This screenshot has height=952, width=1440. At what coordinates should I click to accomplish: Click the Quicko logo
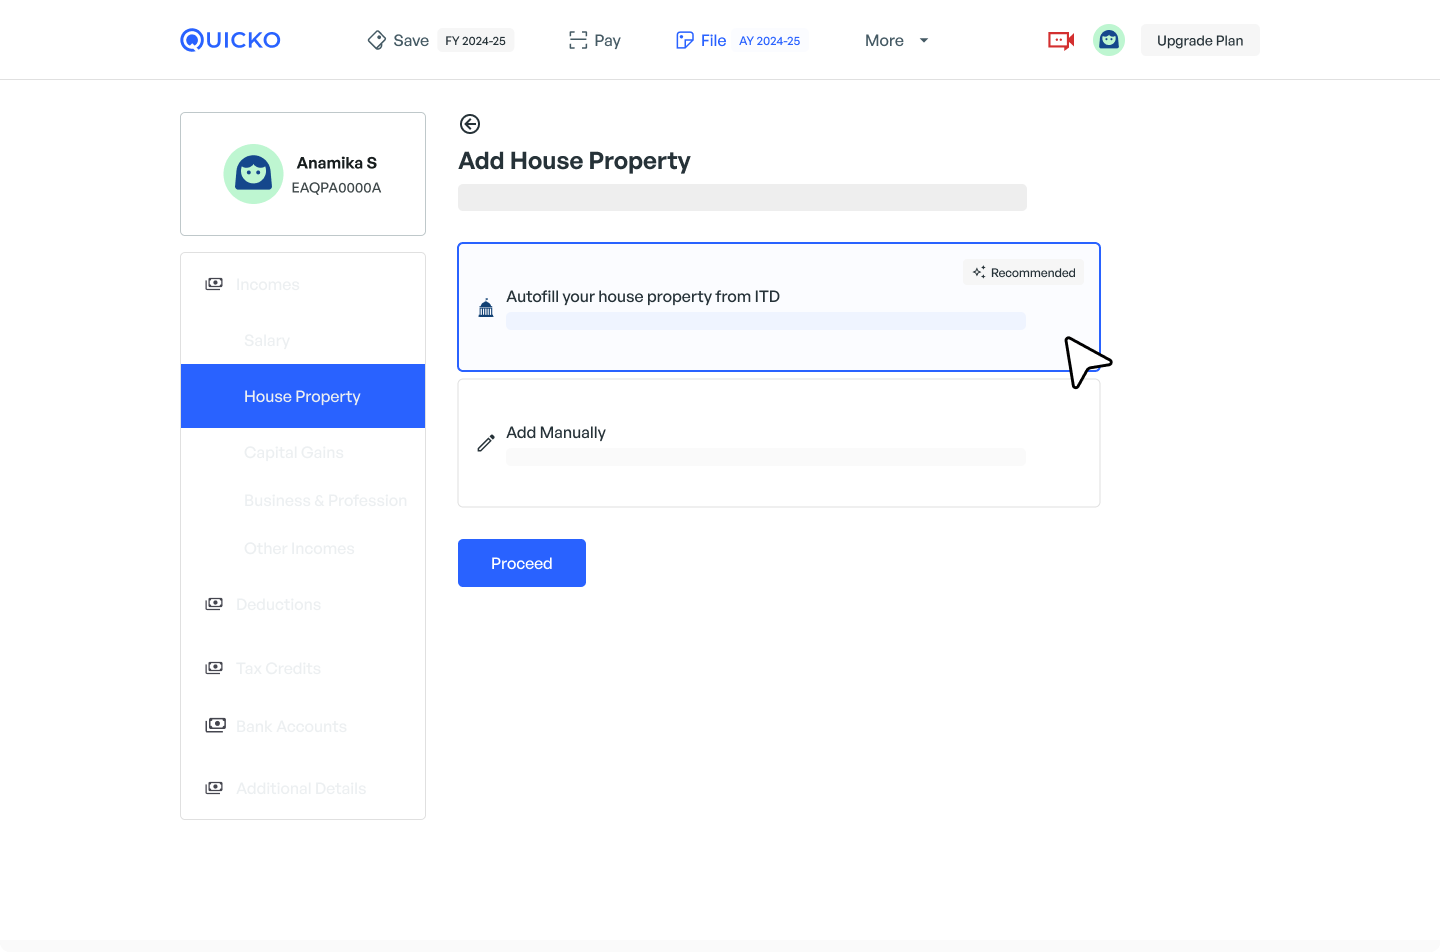[x=230, y=40]
